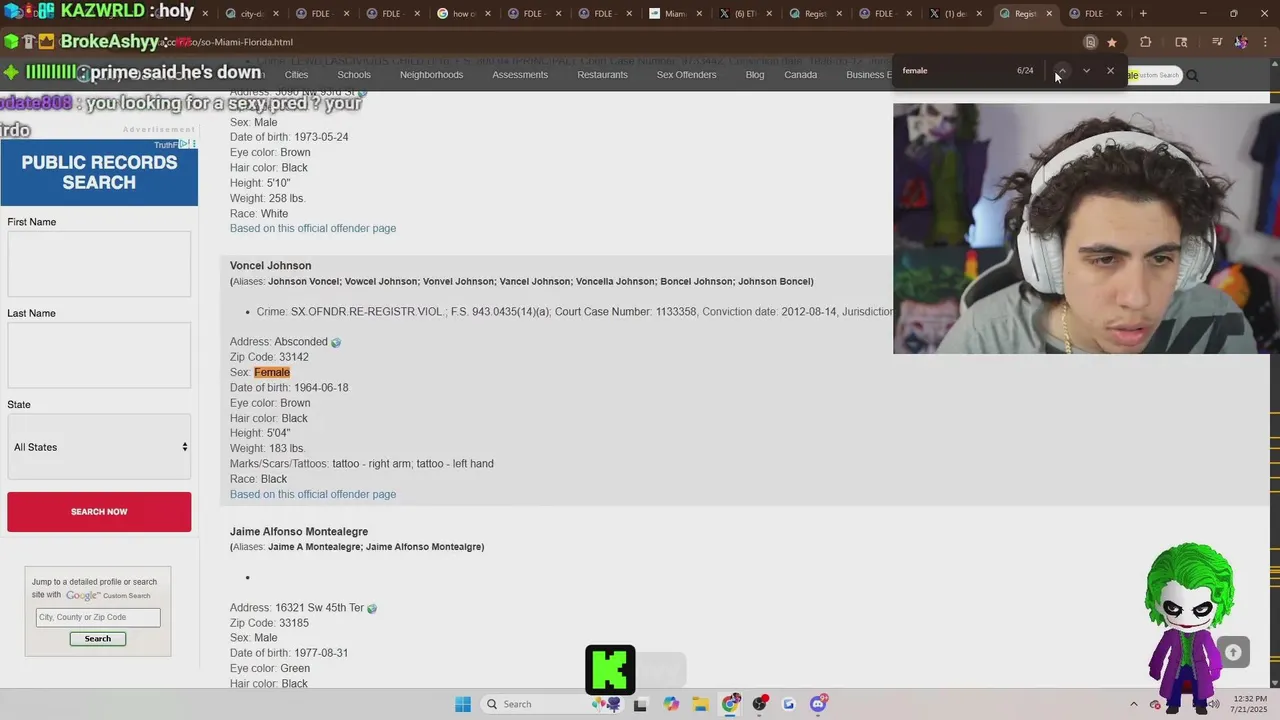
Task: Open the Windows Start menu
Action: click(462, 704)
